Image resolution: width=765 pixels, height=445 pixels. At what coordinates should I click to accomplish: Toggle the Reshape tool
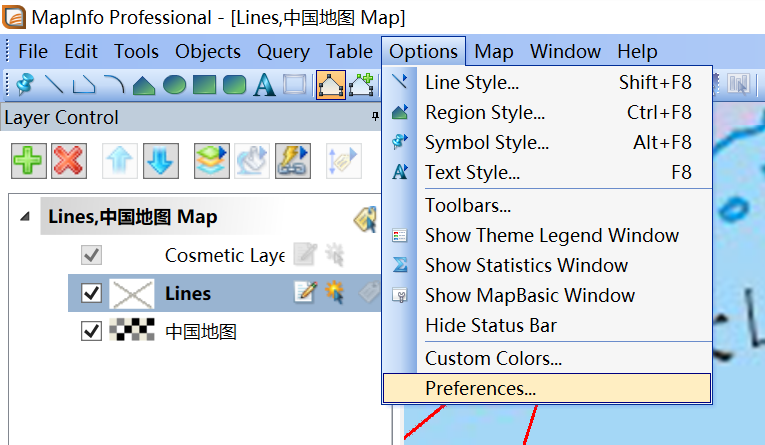click(331, 84)
